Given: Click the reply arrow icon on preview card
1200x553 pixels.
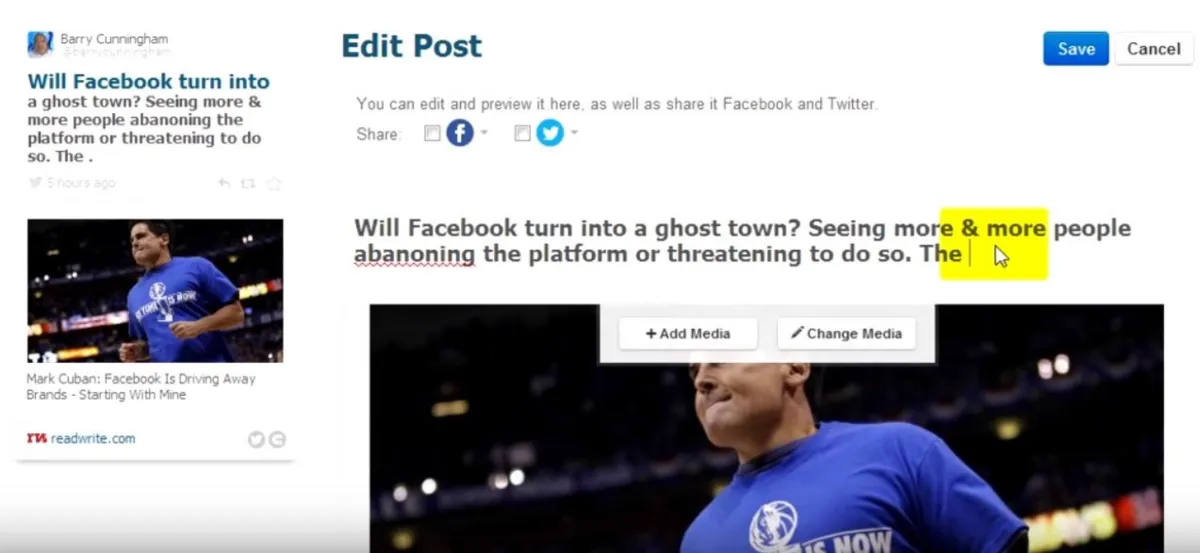Looking at the screenshot, I should pos(224,184).
